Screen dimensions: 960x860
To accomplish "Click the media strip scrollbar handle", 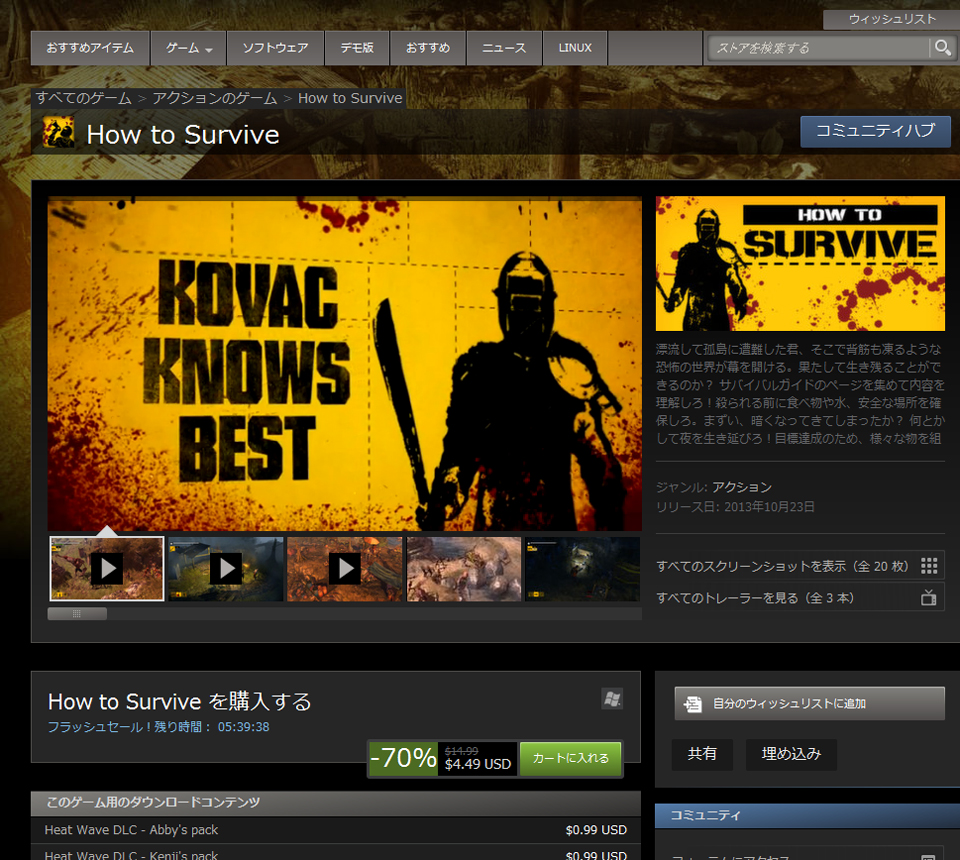I will (x=77, y=613).
